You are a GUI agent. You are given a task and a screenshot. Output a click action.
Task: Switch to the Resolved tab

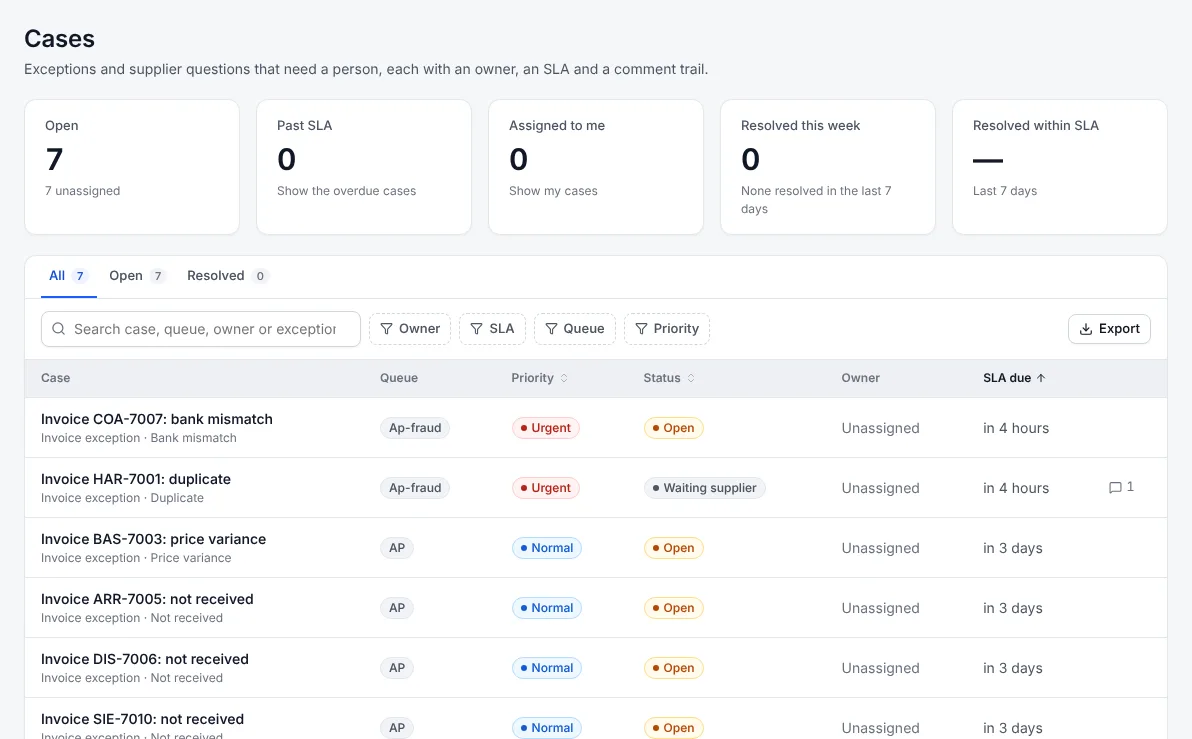point(227,276)
